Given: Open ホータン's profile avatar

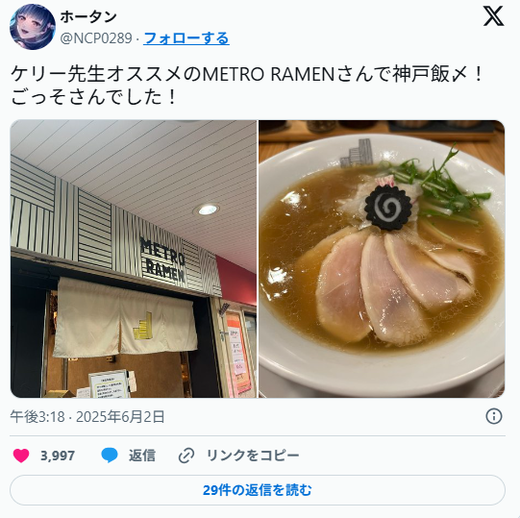Looking at the screenshot, I should [x=32, y=27].
